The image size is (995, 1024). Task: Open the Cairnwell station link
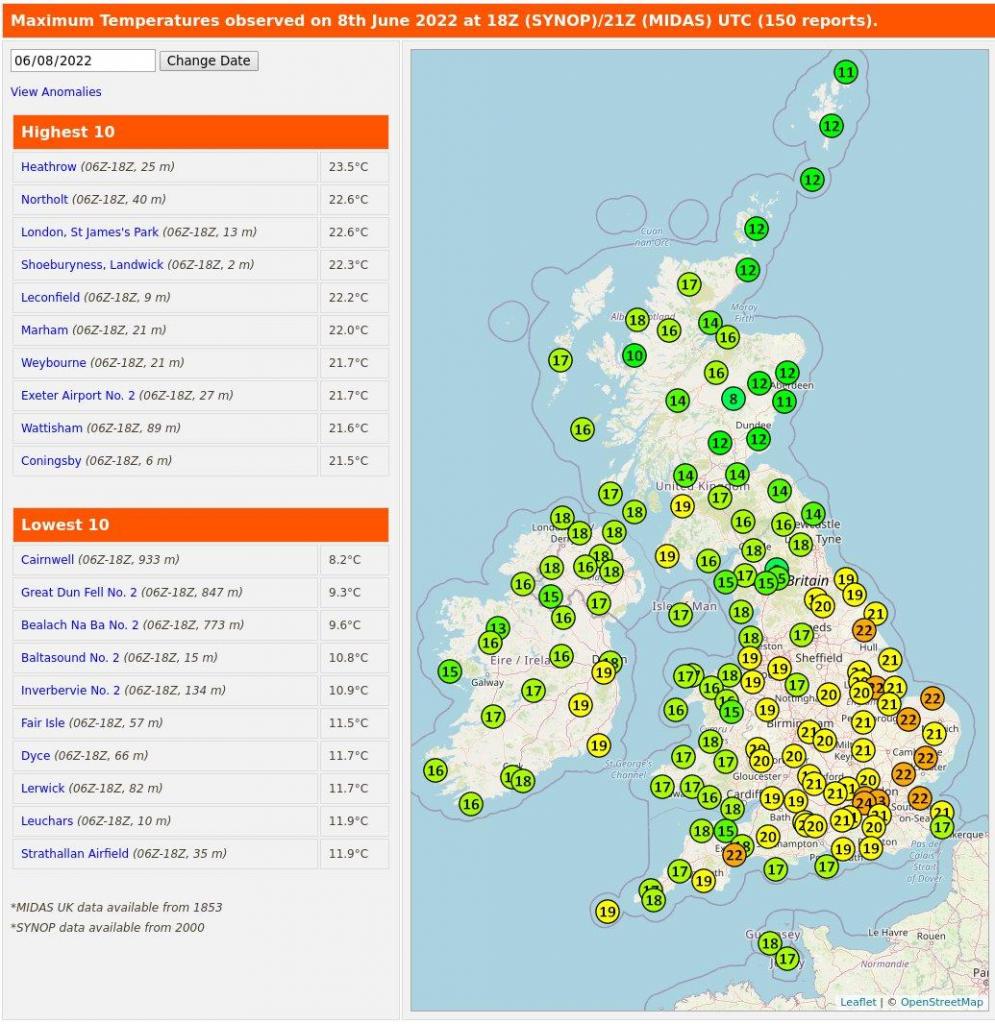[x=47, y=560]
